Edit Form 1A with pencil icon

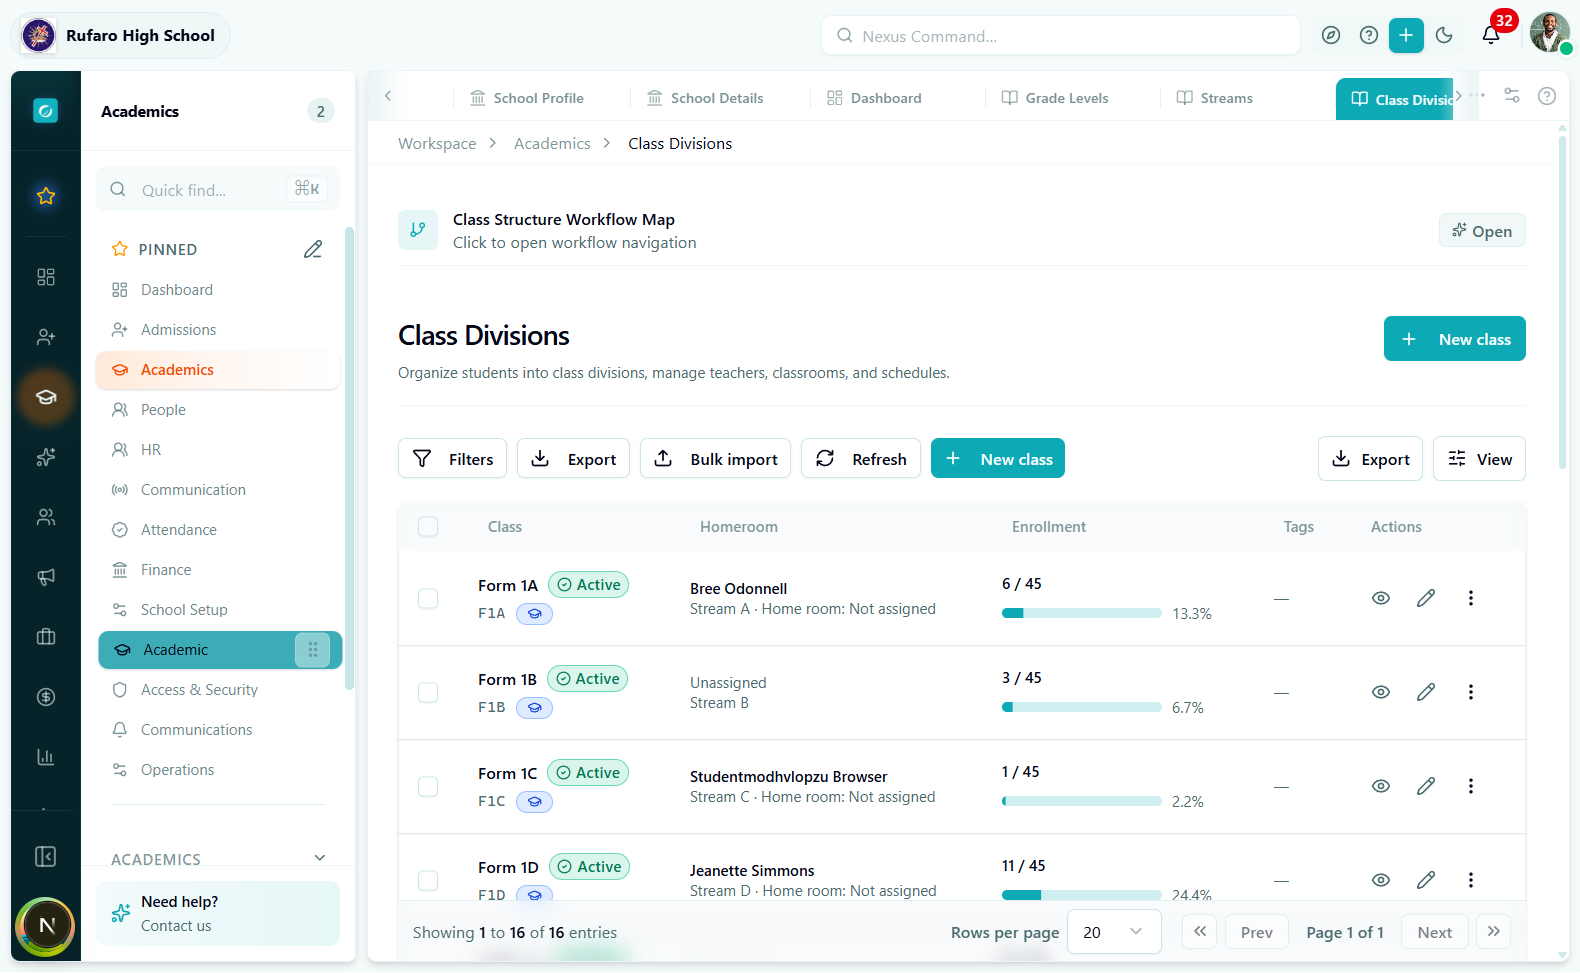(x=1426, y=598)
